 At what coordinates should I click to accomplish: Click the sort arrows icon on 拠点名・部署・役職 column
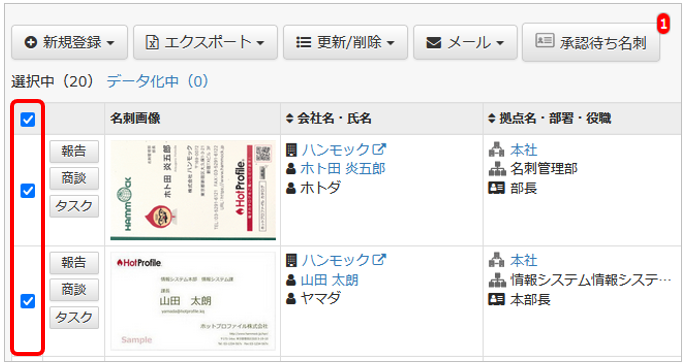pos(492,118)
